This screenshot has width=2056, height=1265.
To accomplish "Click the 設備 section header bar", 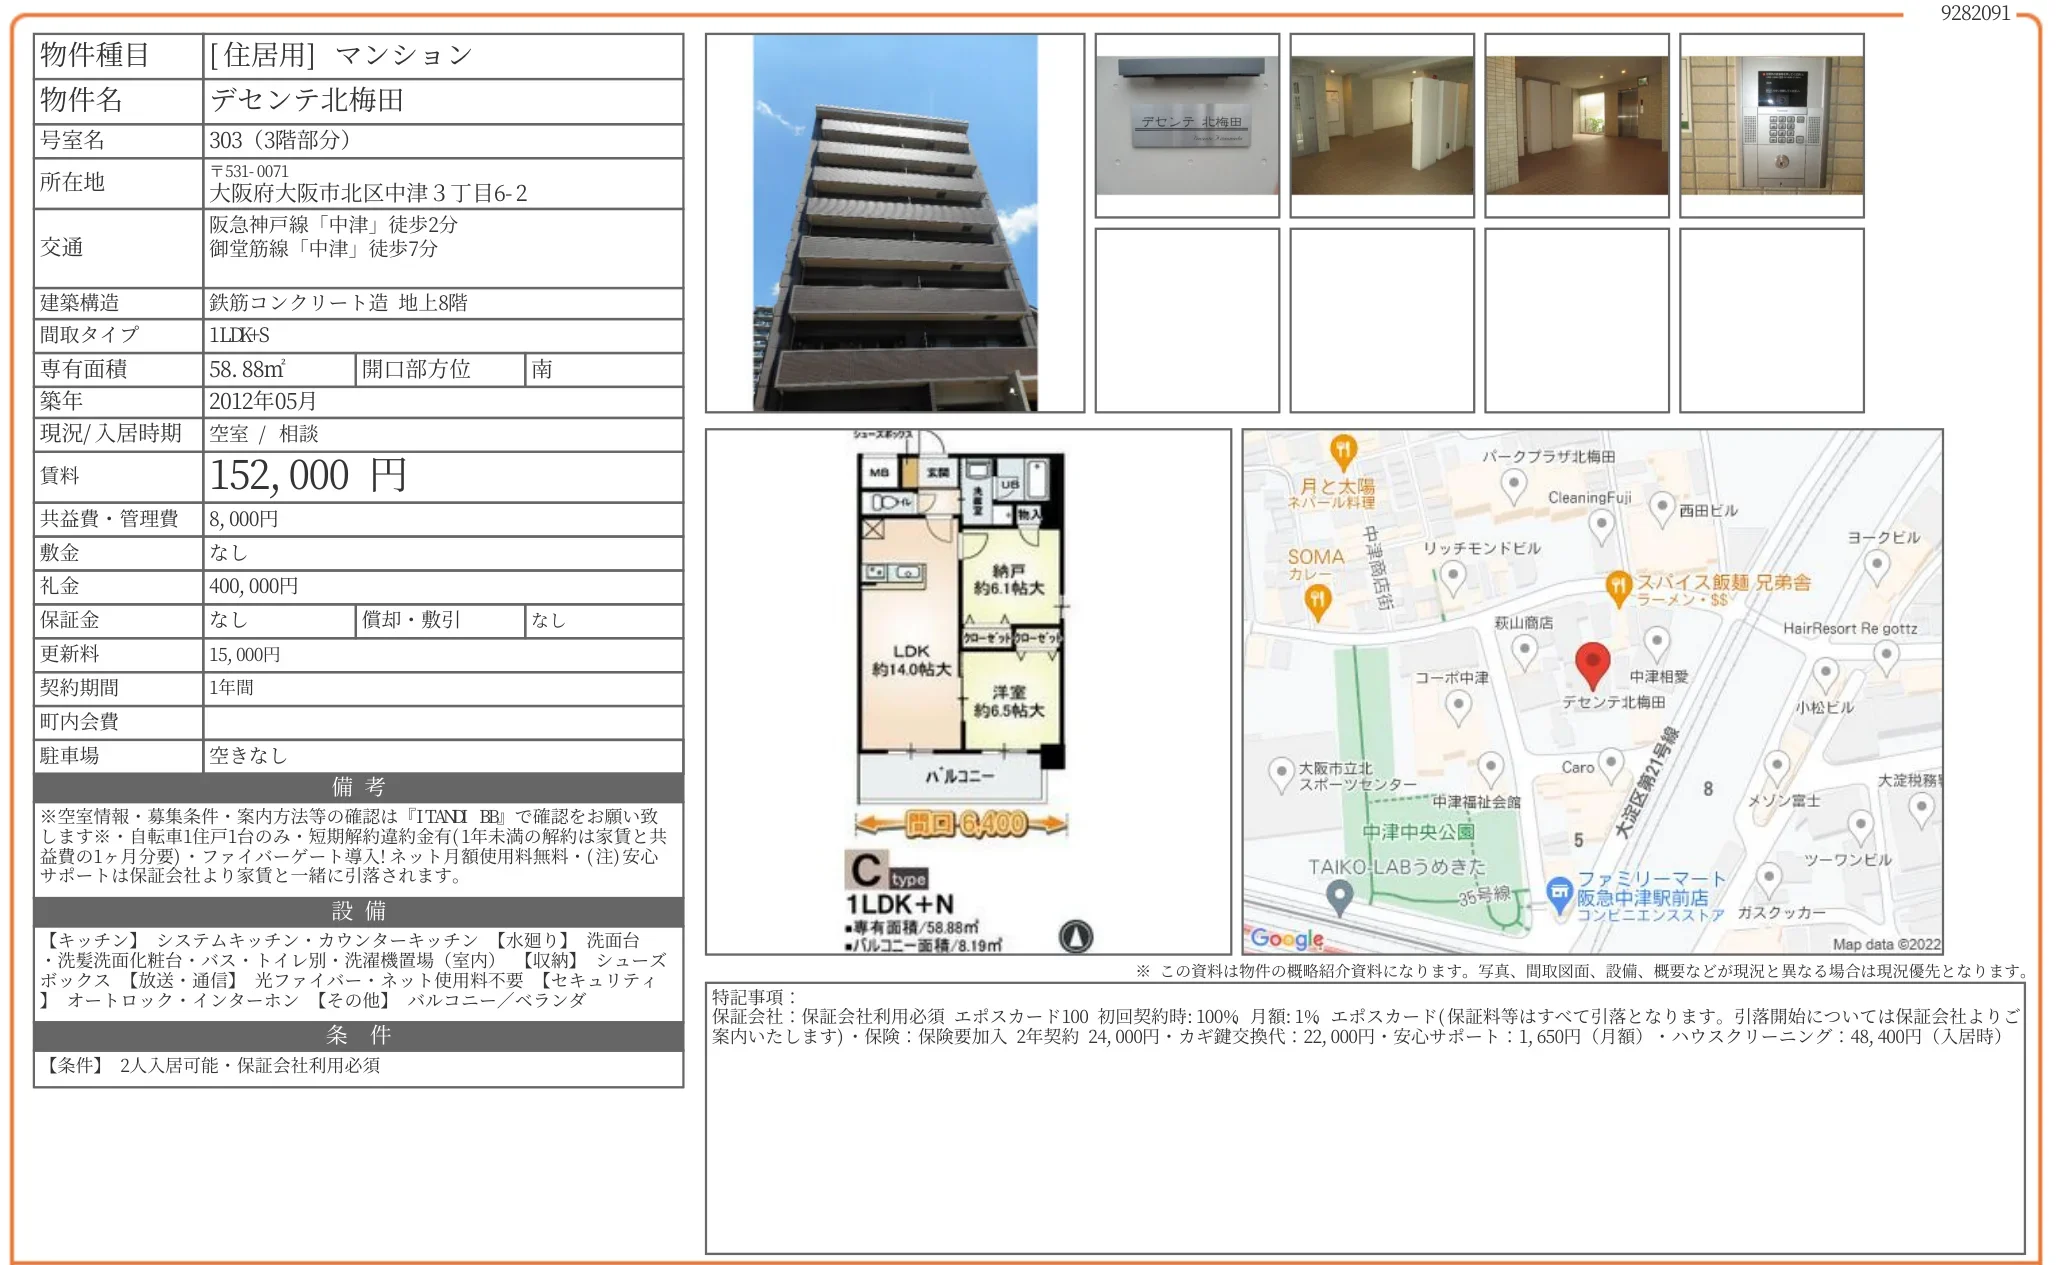I will click(x=358, y=911).
